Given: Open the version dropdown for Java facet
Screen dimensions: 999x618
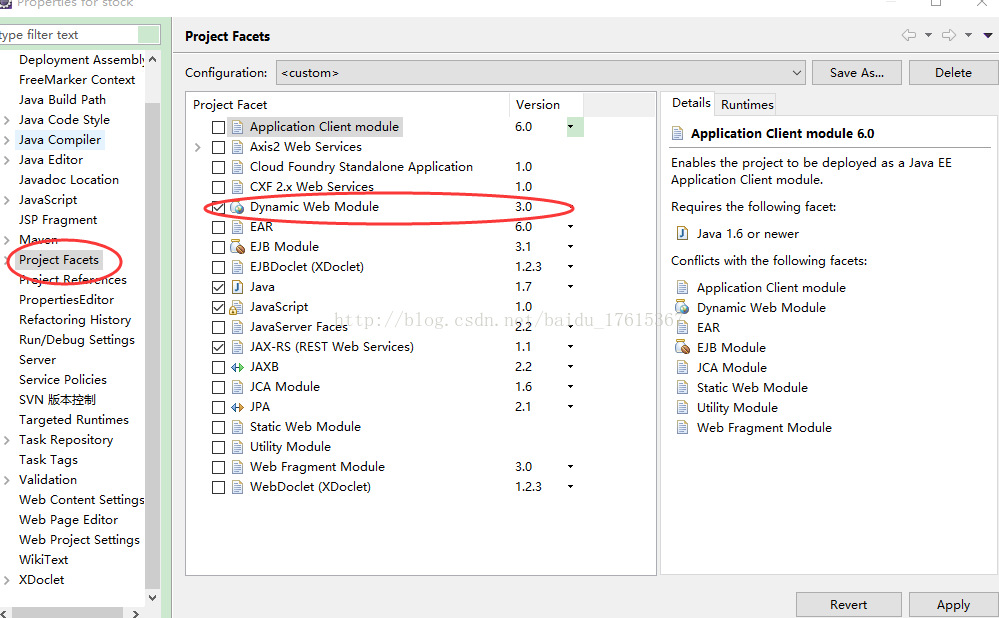Looking at the screenshot, I should 570,287.
